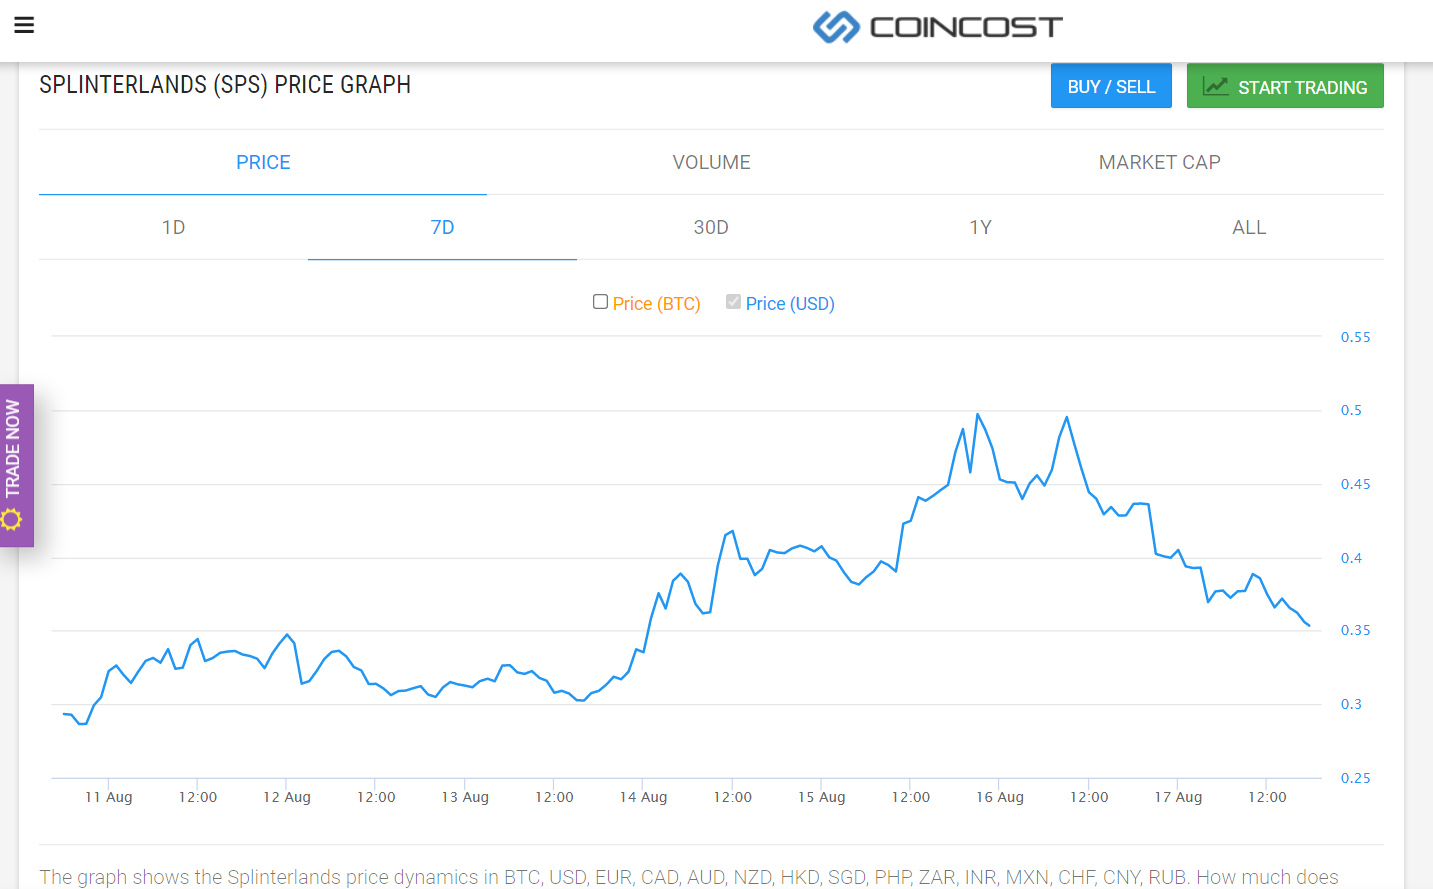
Task: Switch to the Market Cap tab
Action: (x=1160, y=162)
